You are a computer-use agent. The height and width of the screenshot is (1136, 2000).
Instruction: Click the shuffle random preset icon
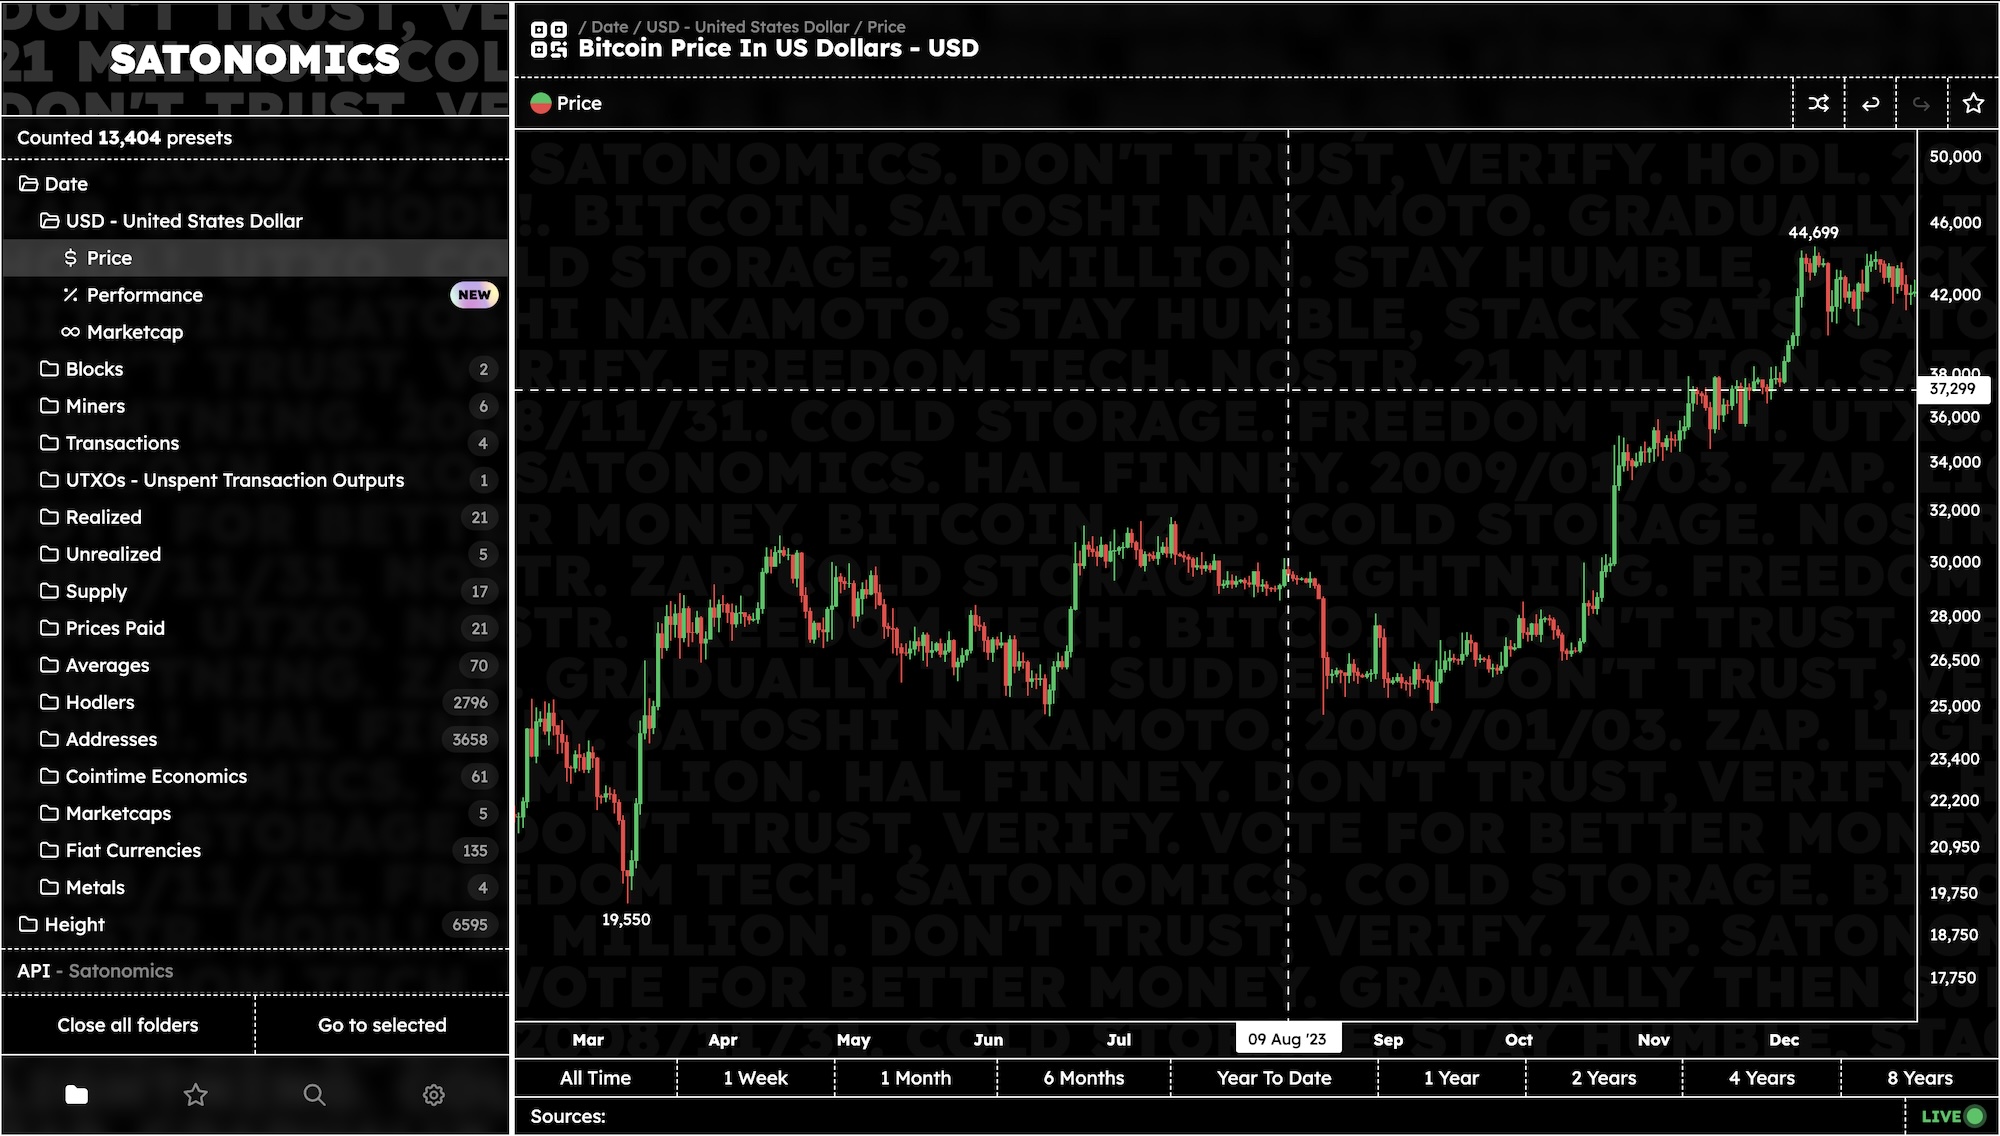pos(1819,103)
